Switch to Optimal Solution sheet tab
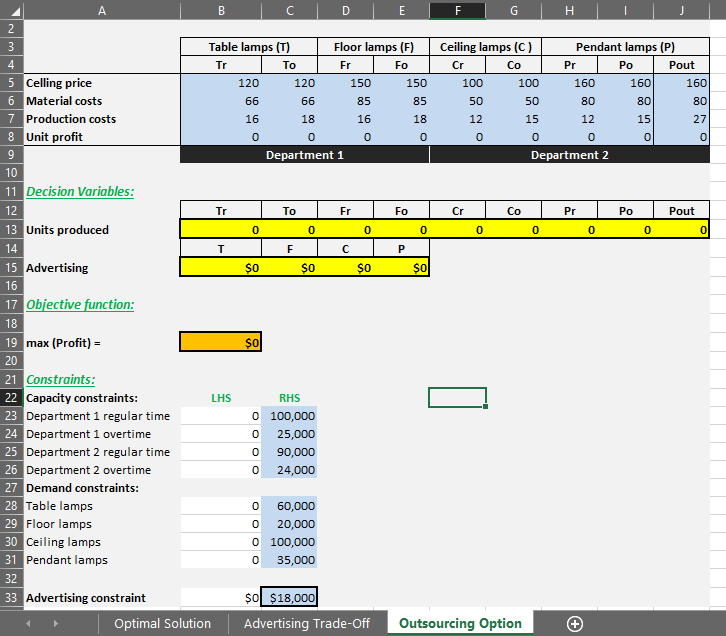The height and width of the screenshot is (636, 726). point(163,624)
